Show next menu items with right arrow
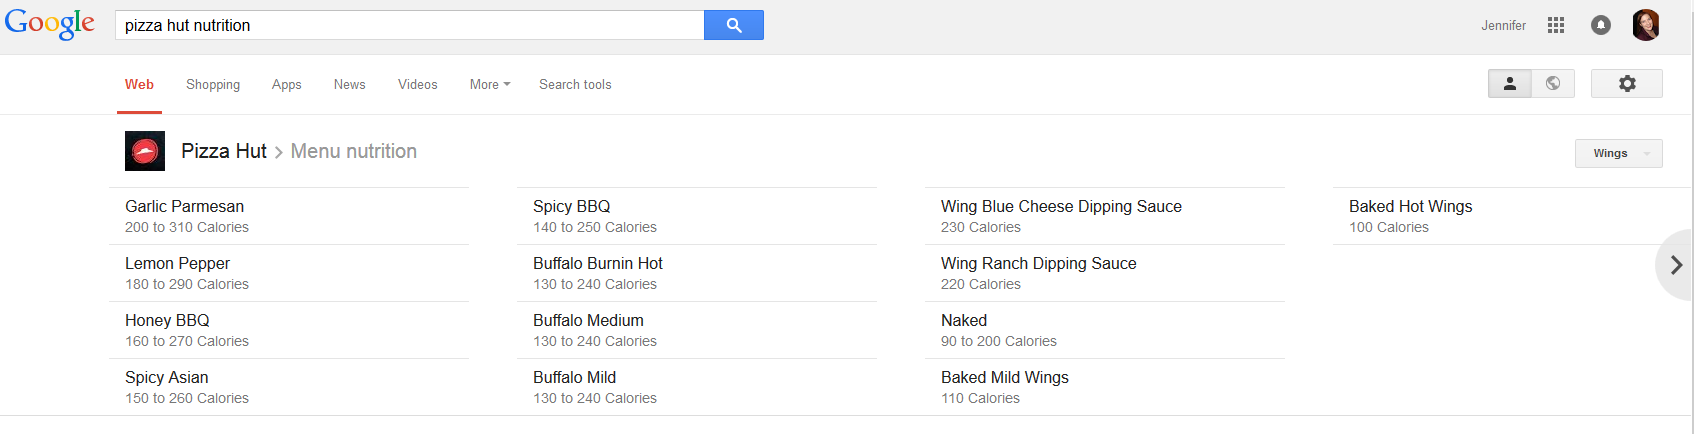The image size is (1694, 434). [1676, 265]
